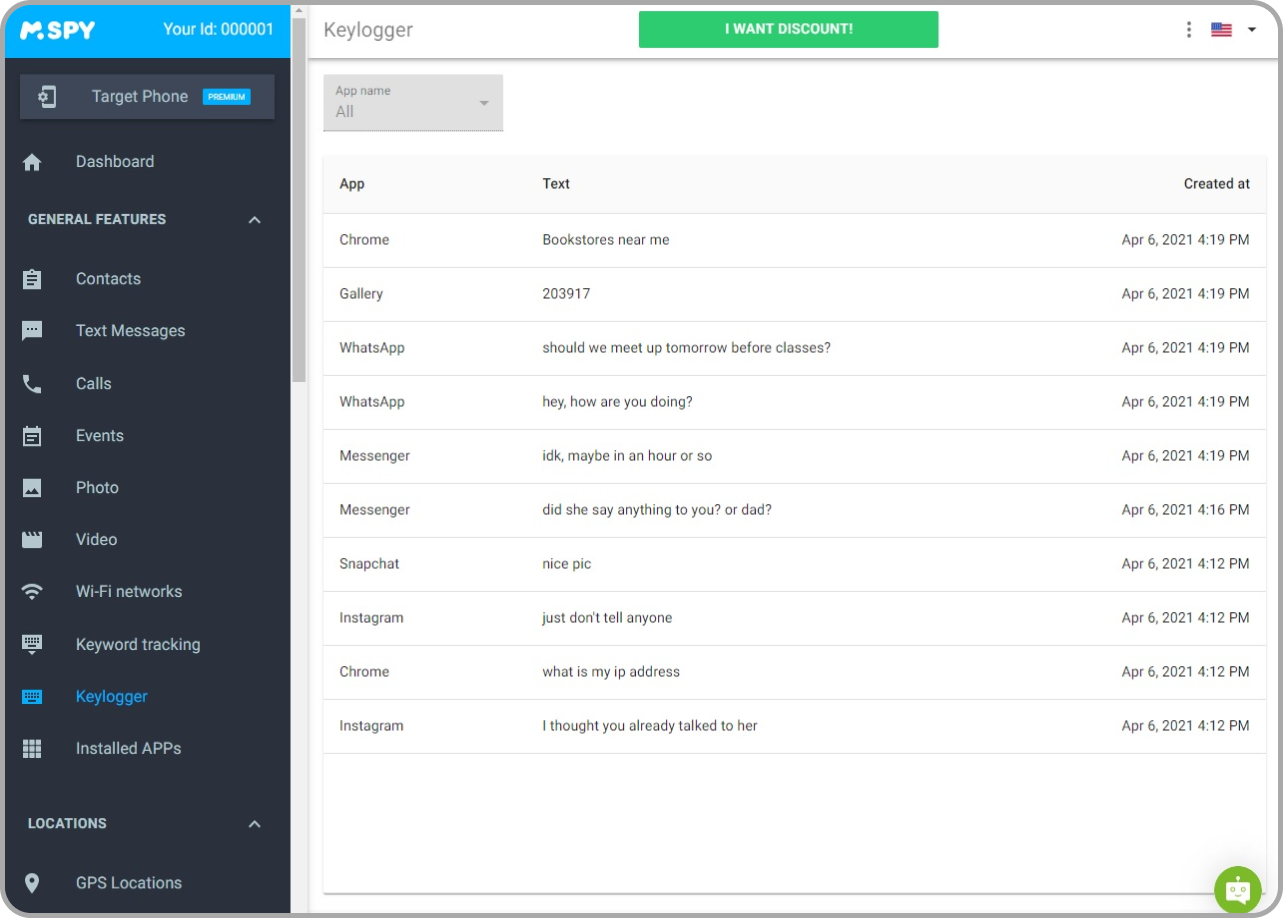Click the Dashboard home icon
Viewport: 1283px width, 918px height.
click(x=32, y=162)
